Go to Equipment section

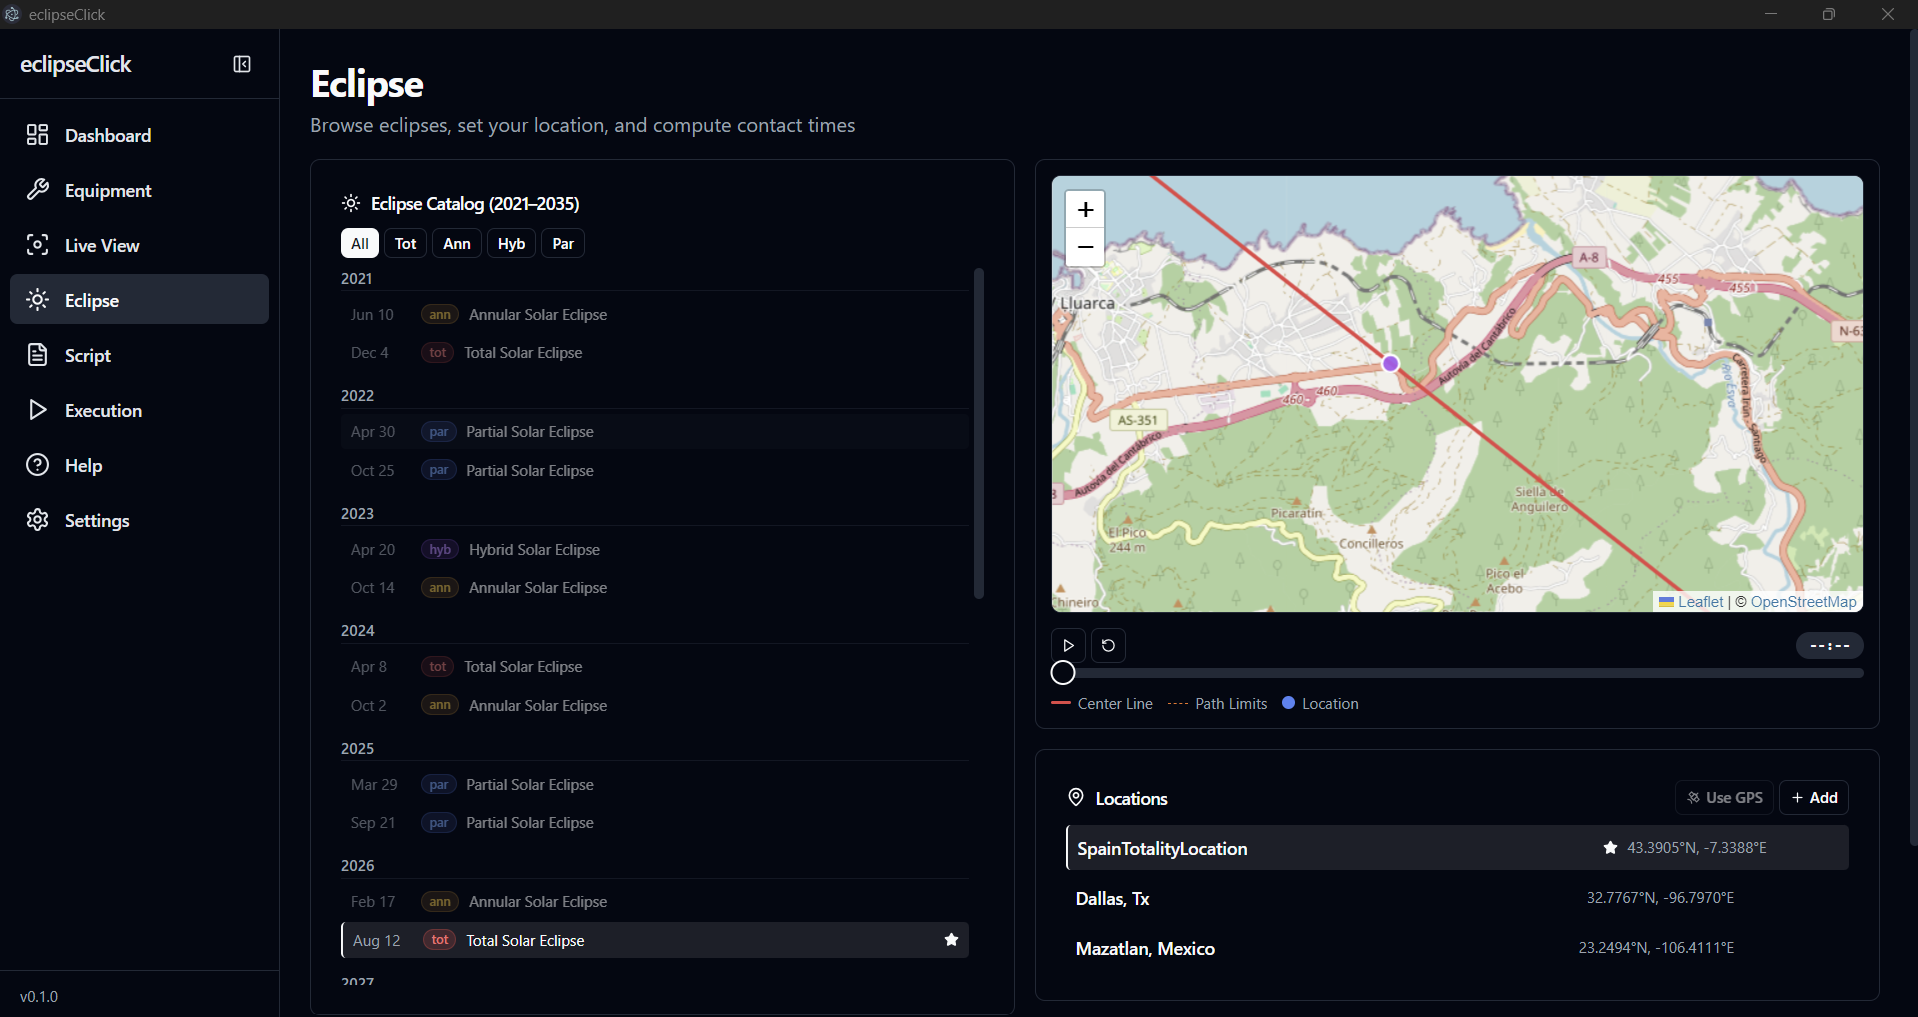click(x=107, y=190)
